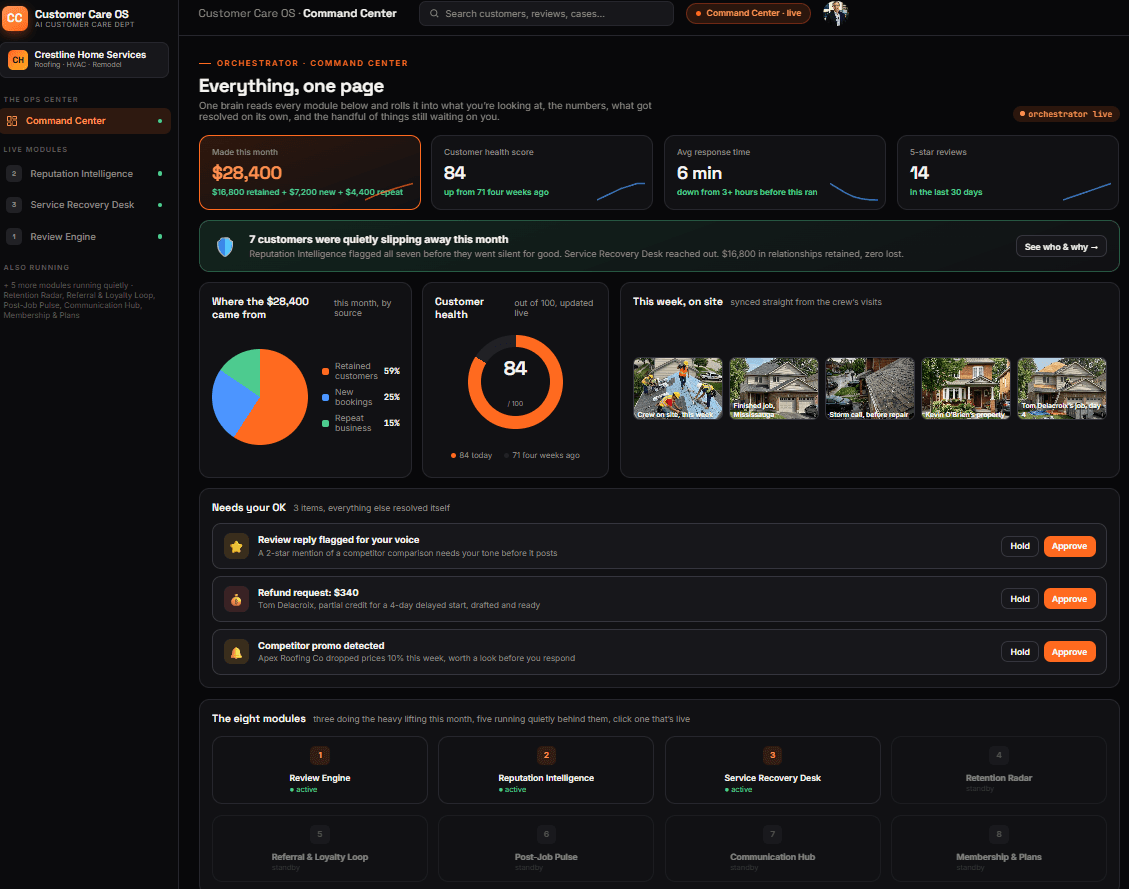Screen dimensions: 1129x889
Task: Click the orange Retained customers legend swatch
Action: click(x=325, y=371)
